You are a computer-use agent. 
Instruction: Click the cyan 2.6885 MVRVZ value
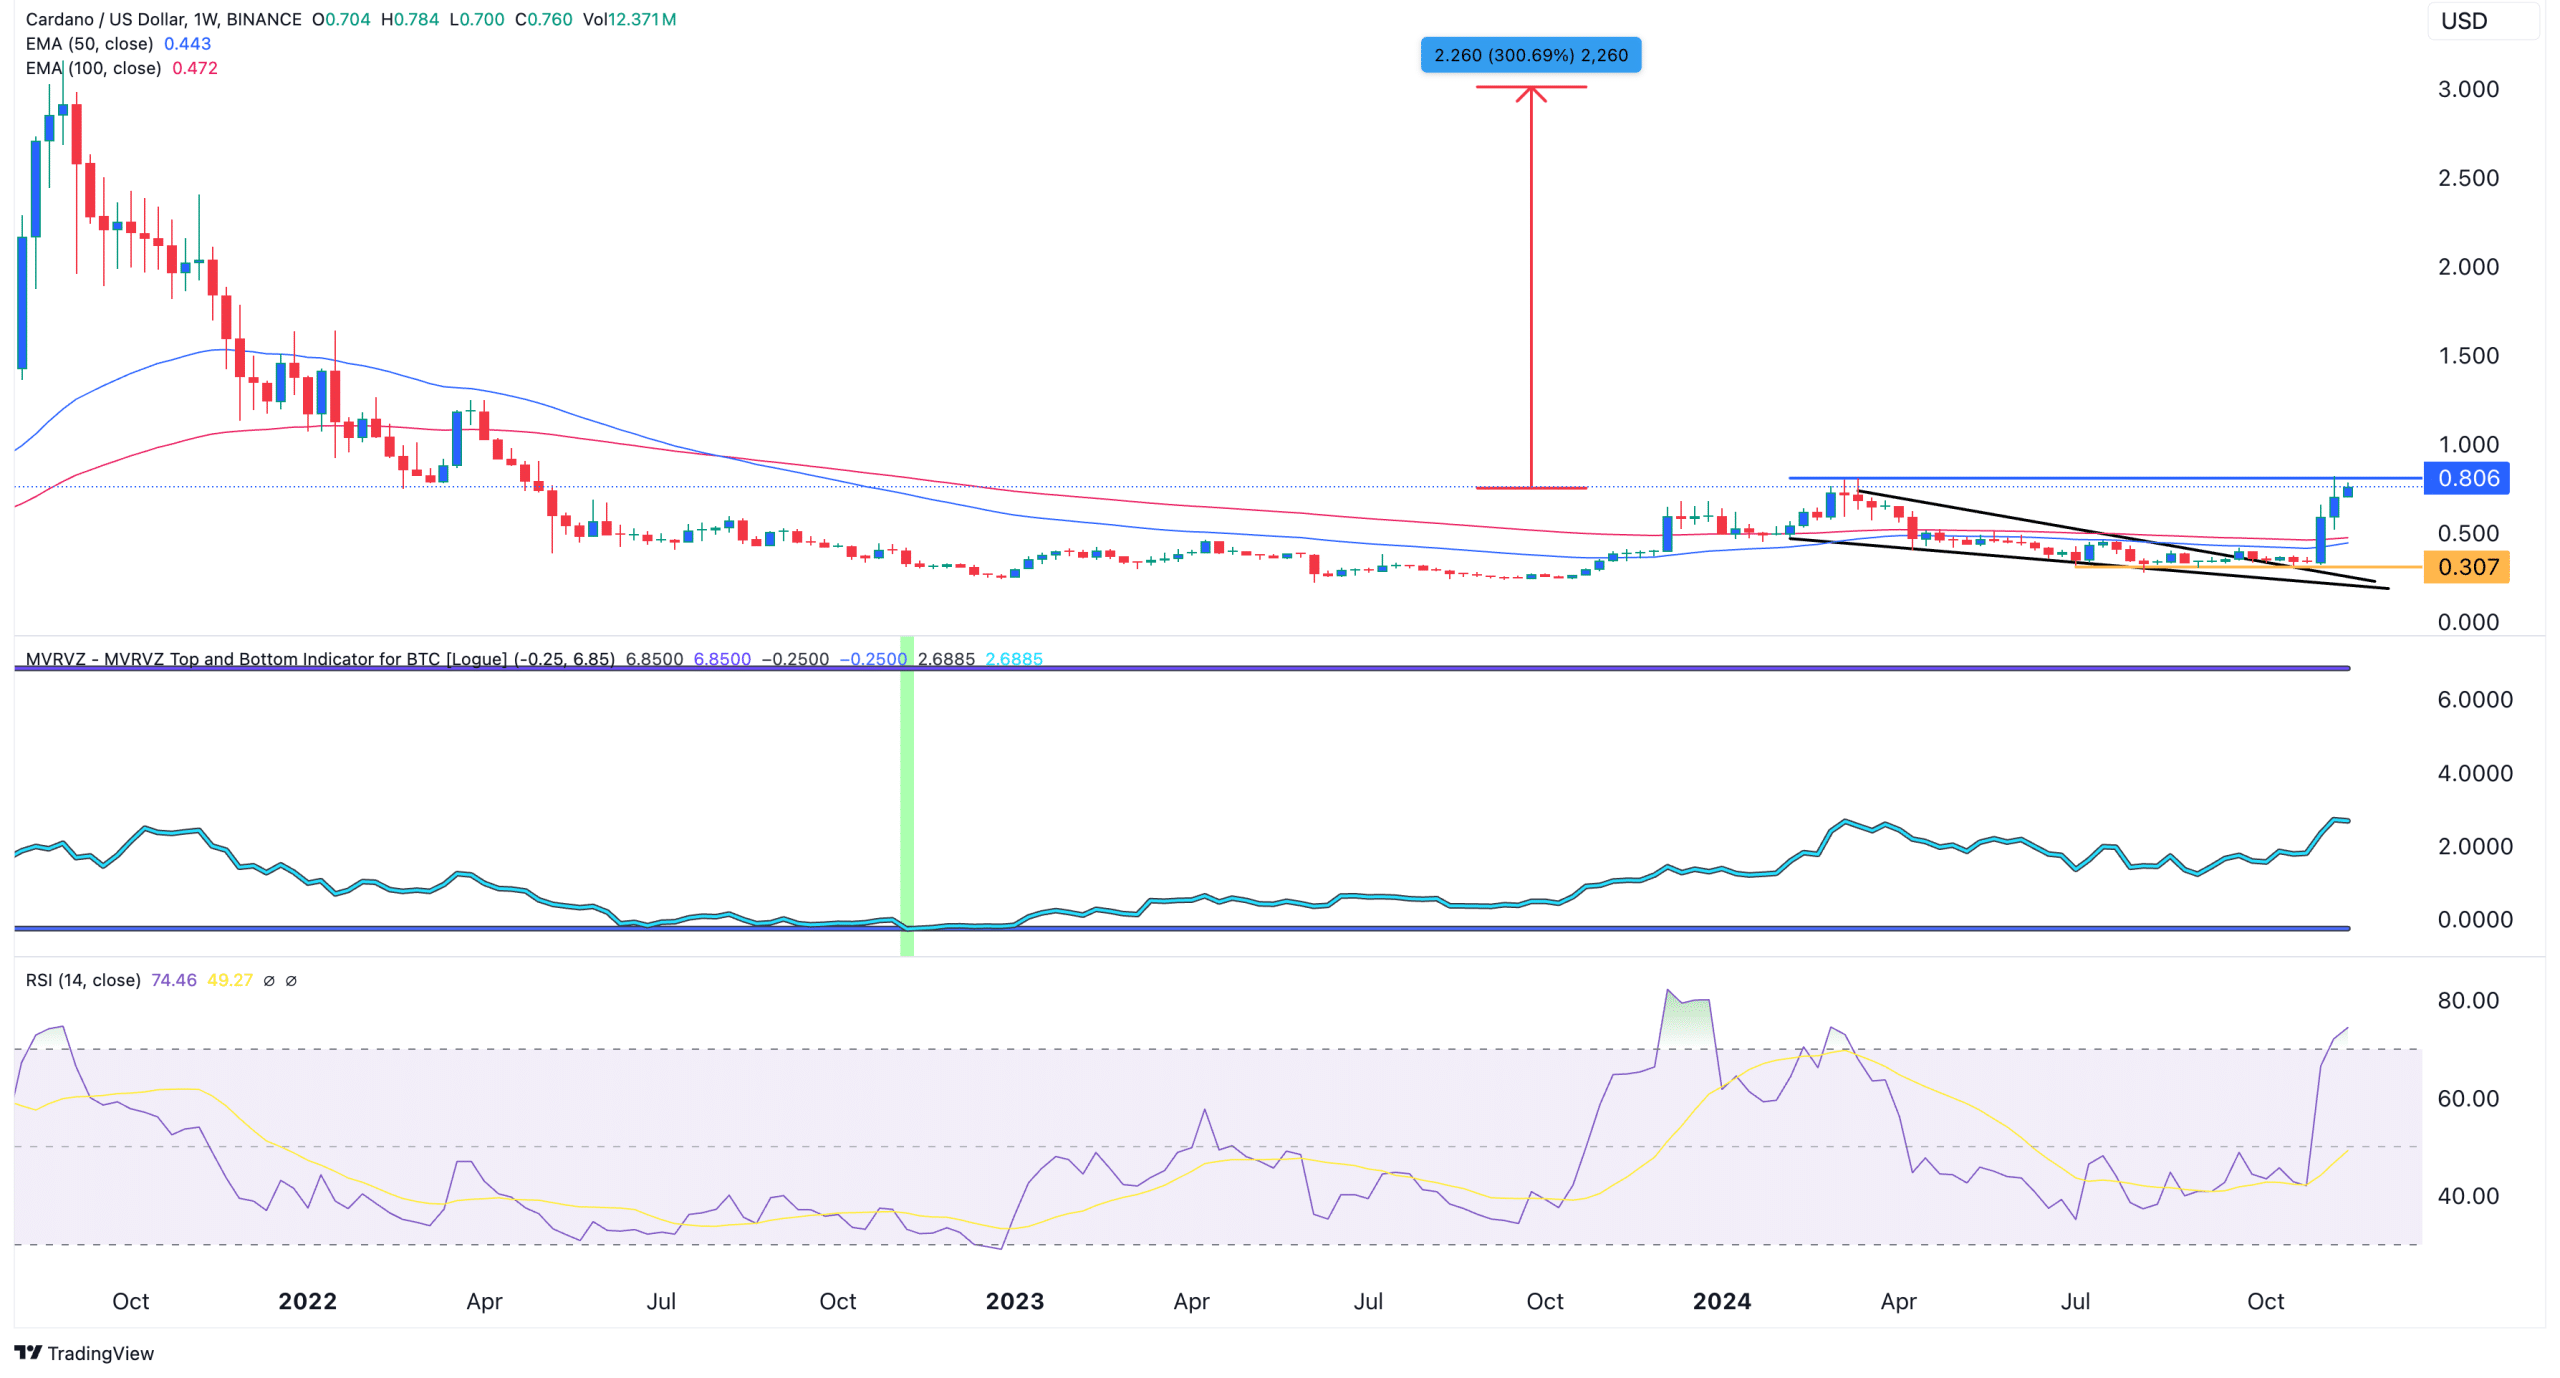tap(1013, 659)
